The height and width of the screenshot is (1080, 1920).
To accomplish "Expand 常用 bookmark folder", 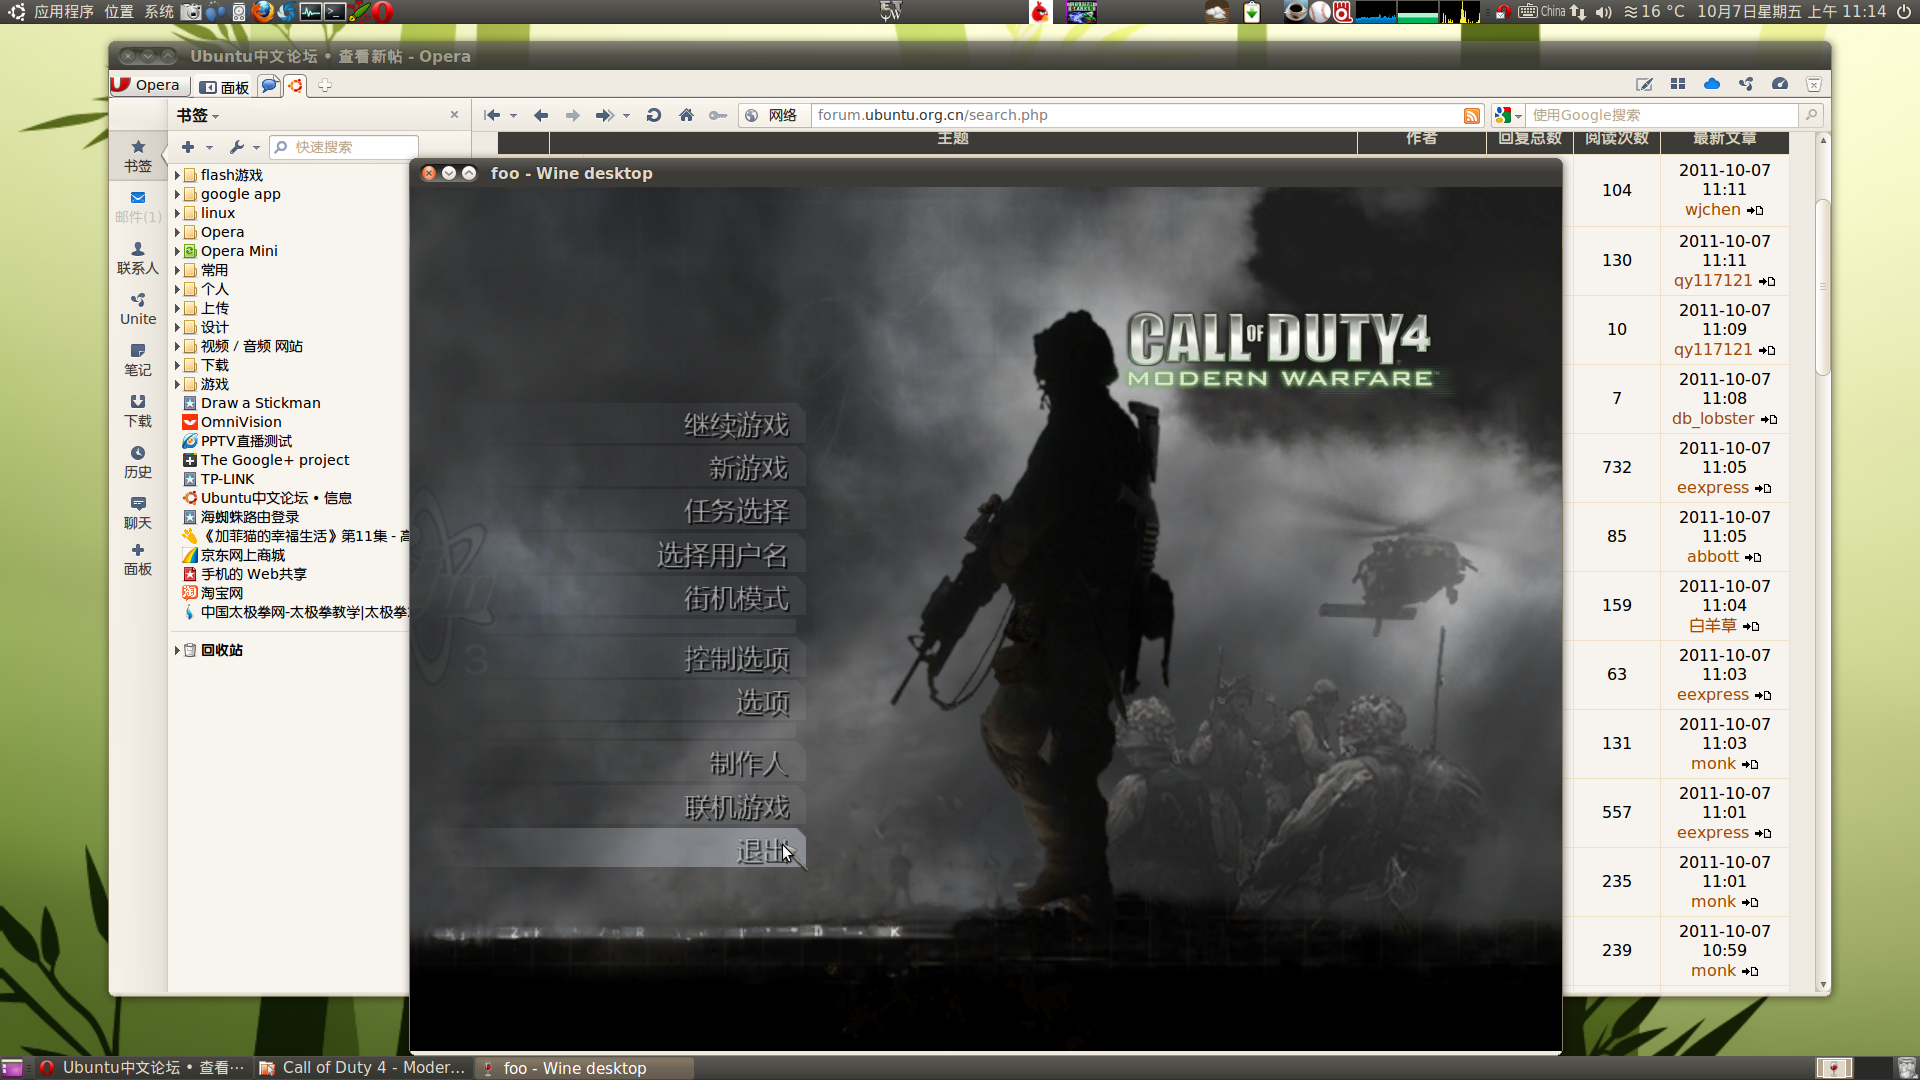I will click(x=177, y=270).
